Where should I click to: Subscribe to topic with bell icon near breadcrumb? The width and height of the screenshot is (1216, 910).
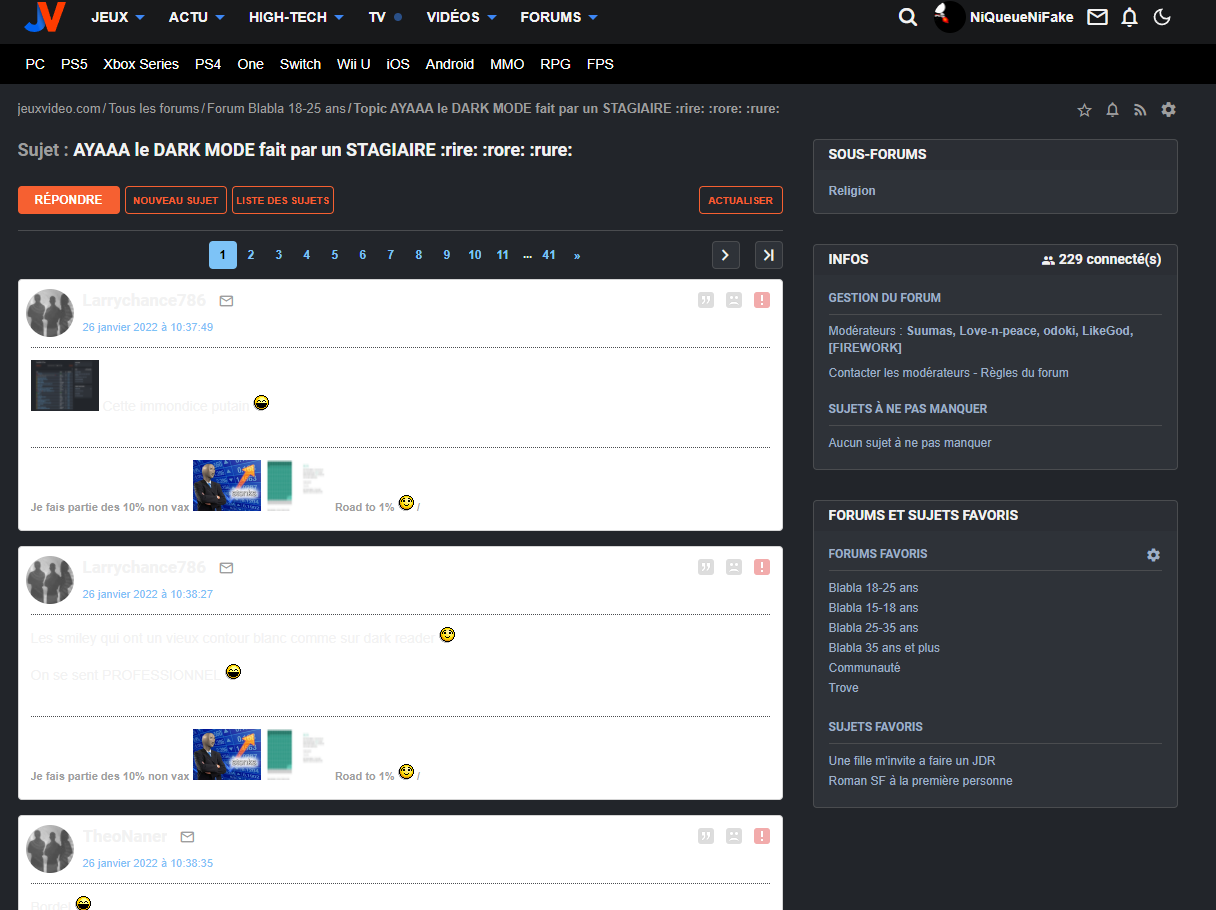click(x=1112, y=110)
